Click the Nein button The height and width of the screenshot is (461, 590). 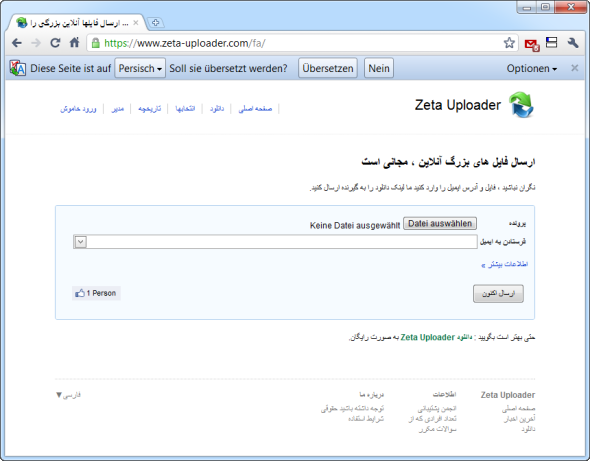pyautogui.click(x=379, y=68)
